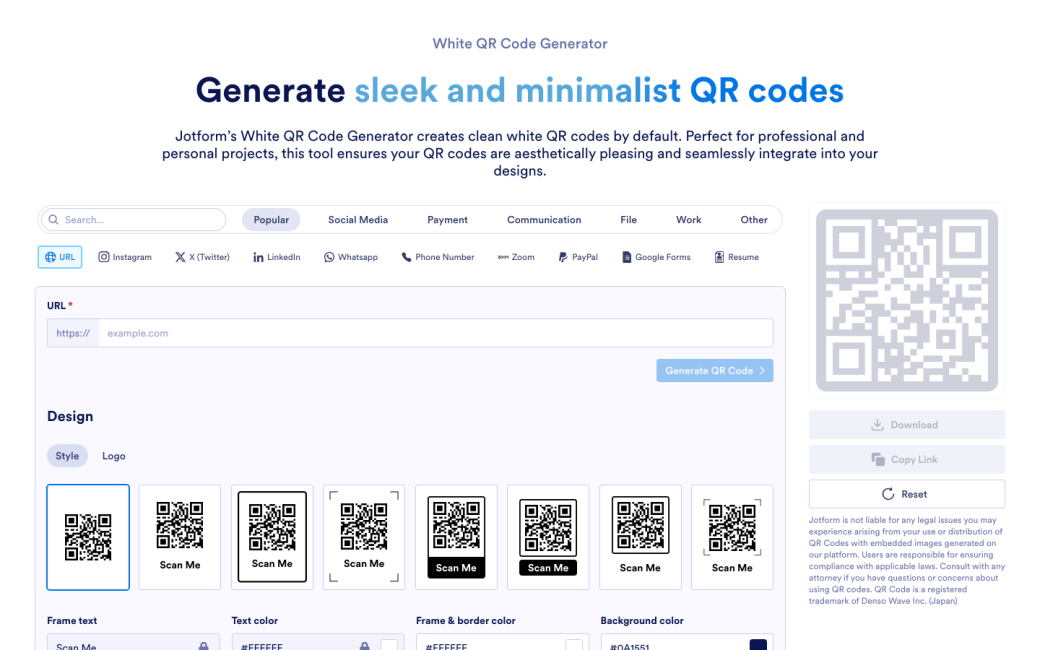Open the Frame & border color swatch
This screenshot has width=1040, height=650.
pos(574,645)
